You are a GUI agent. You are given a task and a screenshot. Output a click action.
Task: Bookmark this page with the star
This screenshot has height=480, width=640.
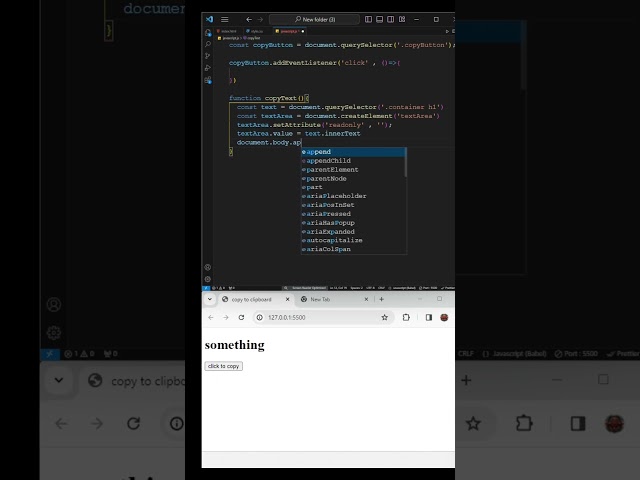384,318
